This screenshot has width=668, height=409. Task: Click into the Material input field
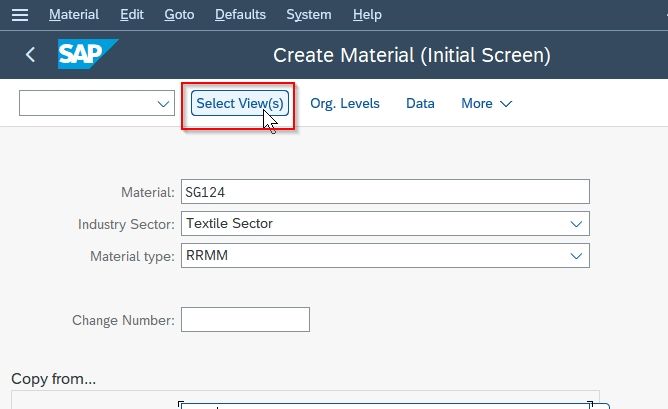click(x=385, y=192)
